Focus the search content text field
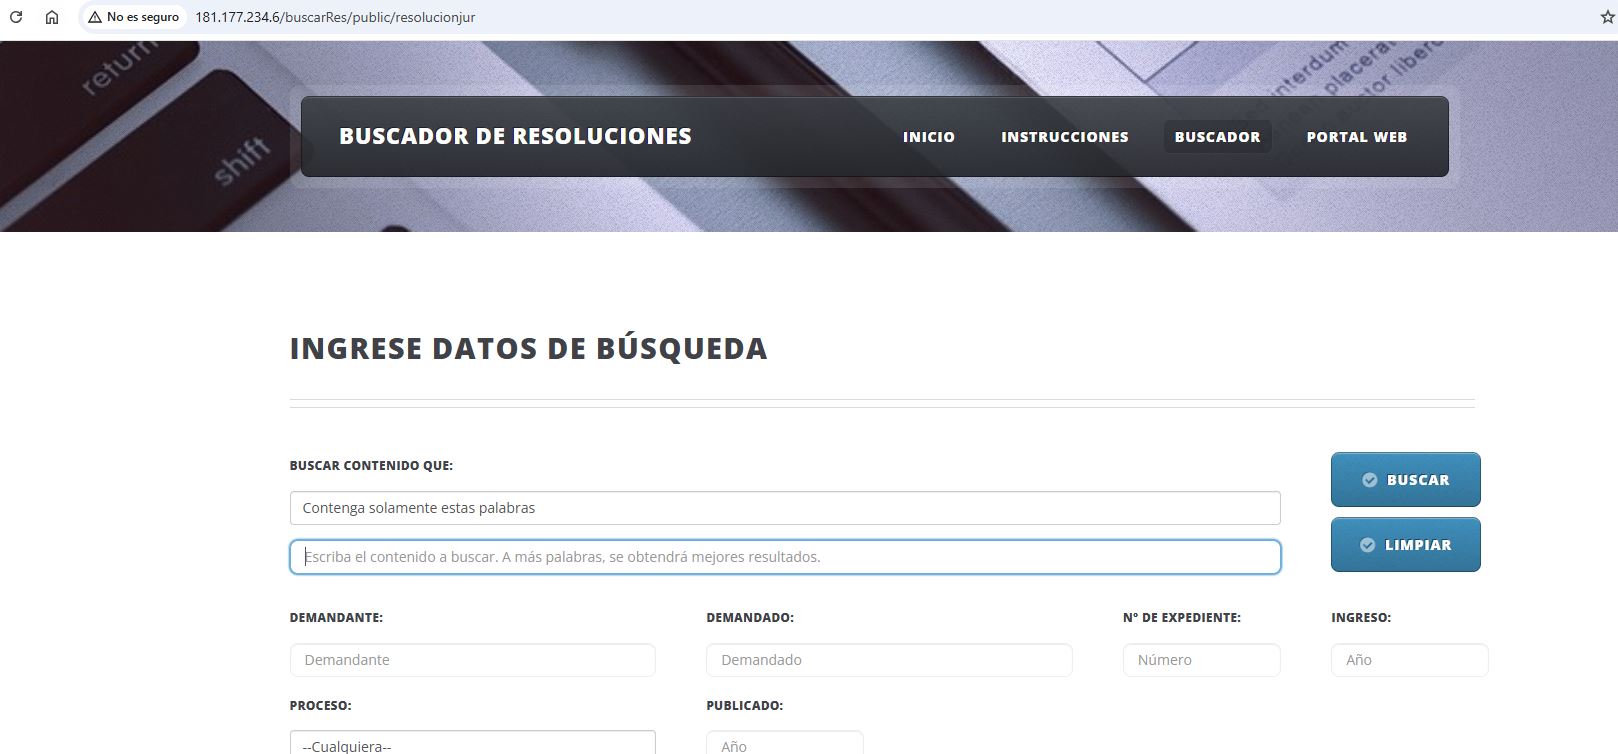 (x=784, y=557)
